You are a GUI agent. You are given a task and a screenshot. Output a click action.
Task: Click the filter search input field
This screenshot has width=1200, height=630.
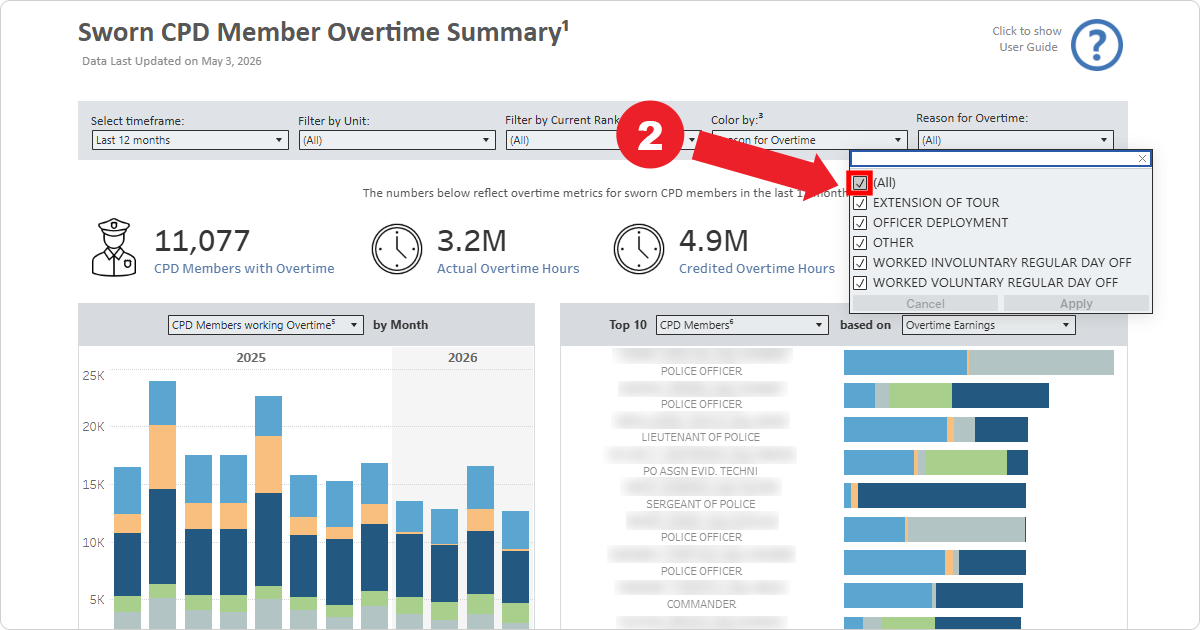point(993,158)
